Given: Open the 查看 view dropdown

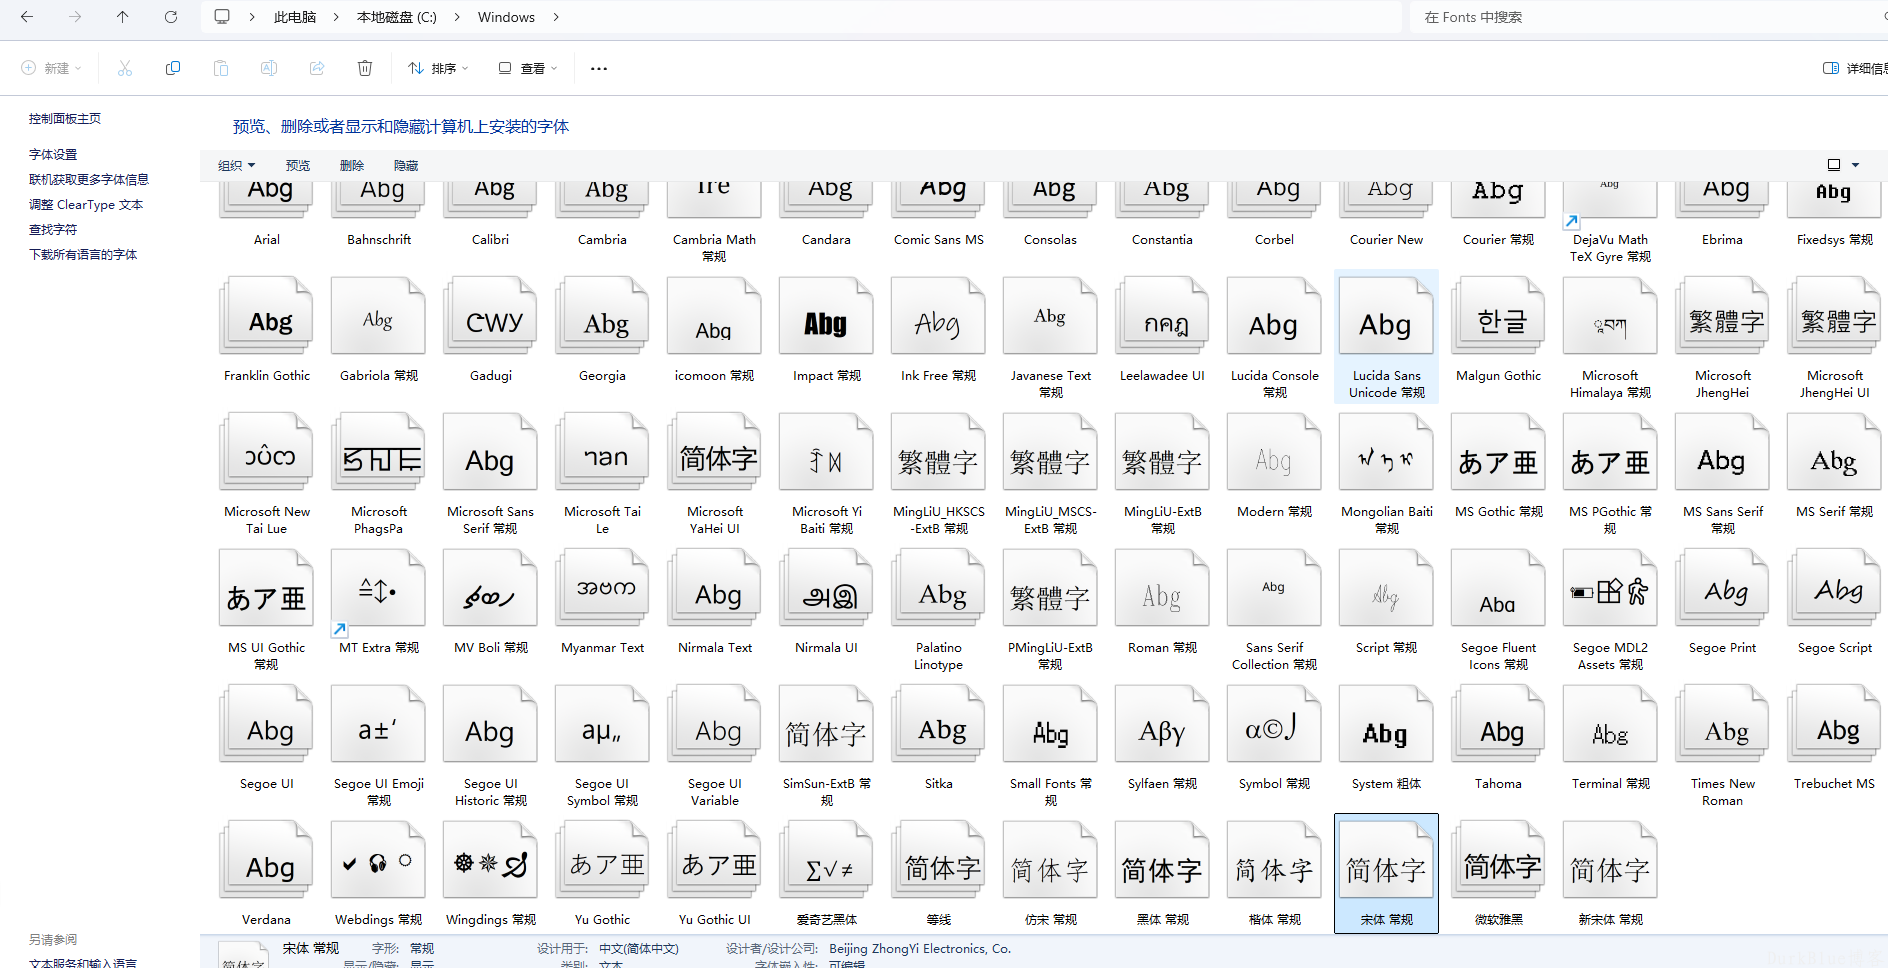Looking at the screenshot, I should click(528, 68).
